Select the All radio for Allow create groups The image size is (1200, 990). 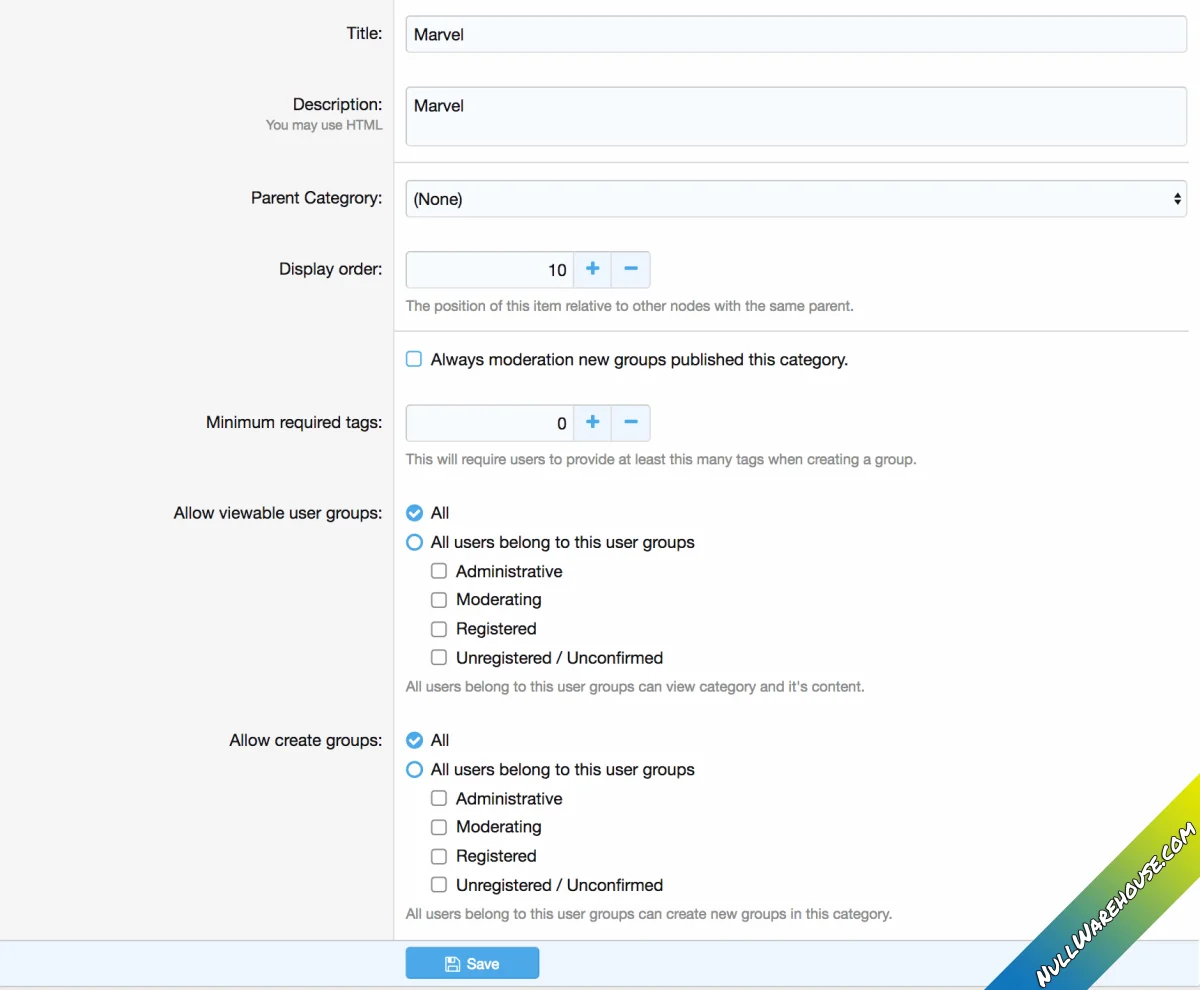(x=414, y=740)
